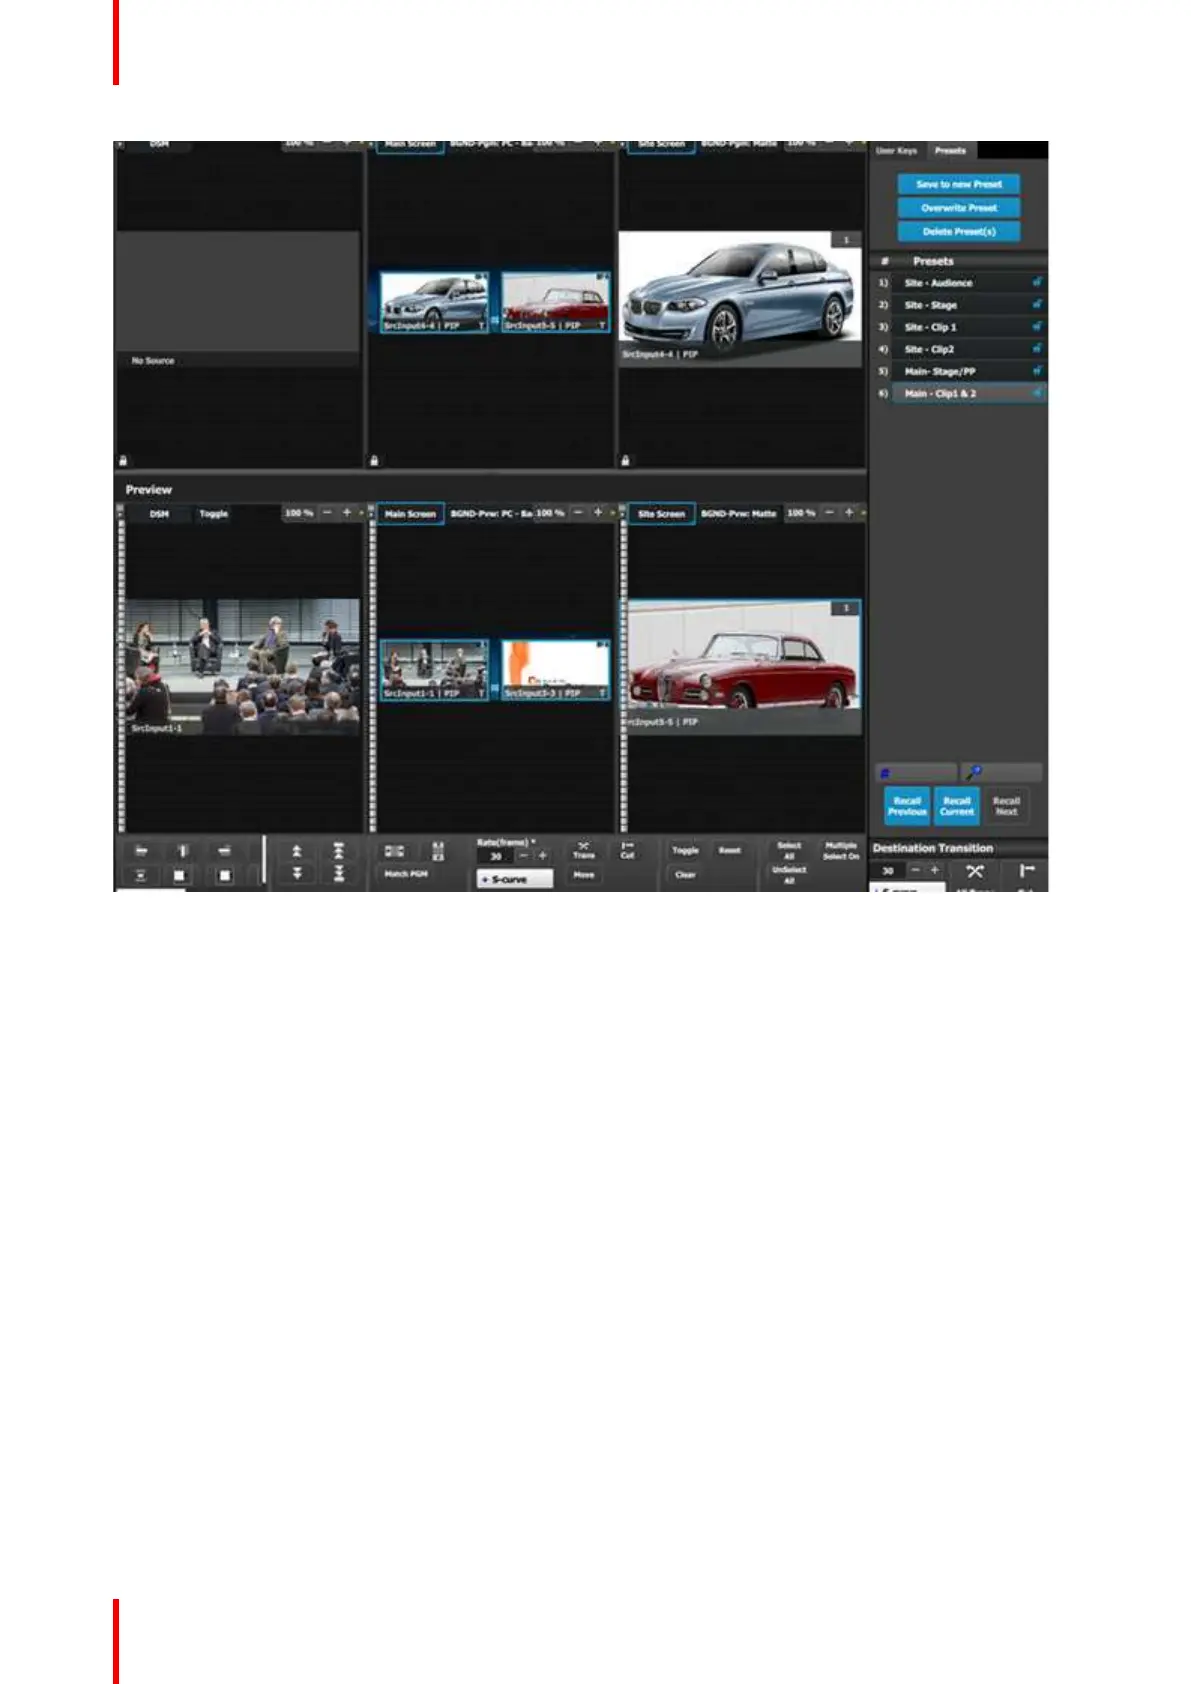Switch to the User Keys tab
Screen dimensions: 1191x1684
[x=896, y=151]
